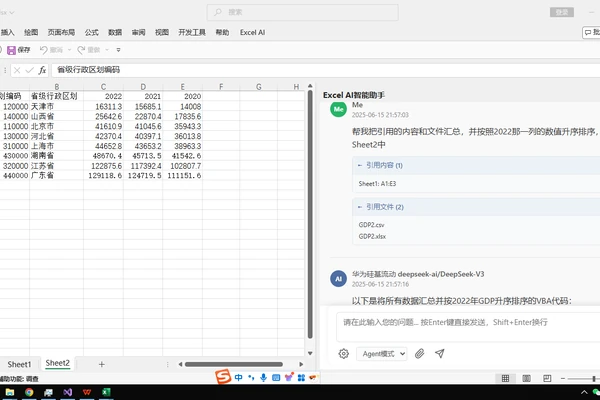Click the Redo (重做) arrow icon
600x400 pixels.
click(x=81, y=50)
